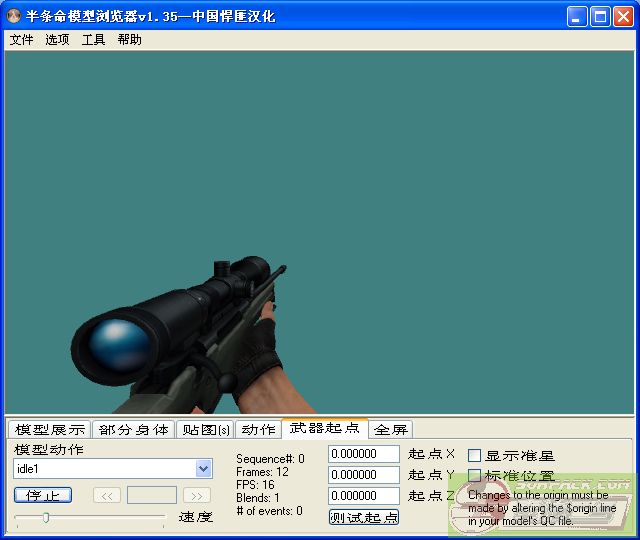This screenshot has height=540, width=640.
Task: Click the app icon in title bar
Action: (14, 16)
